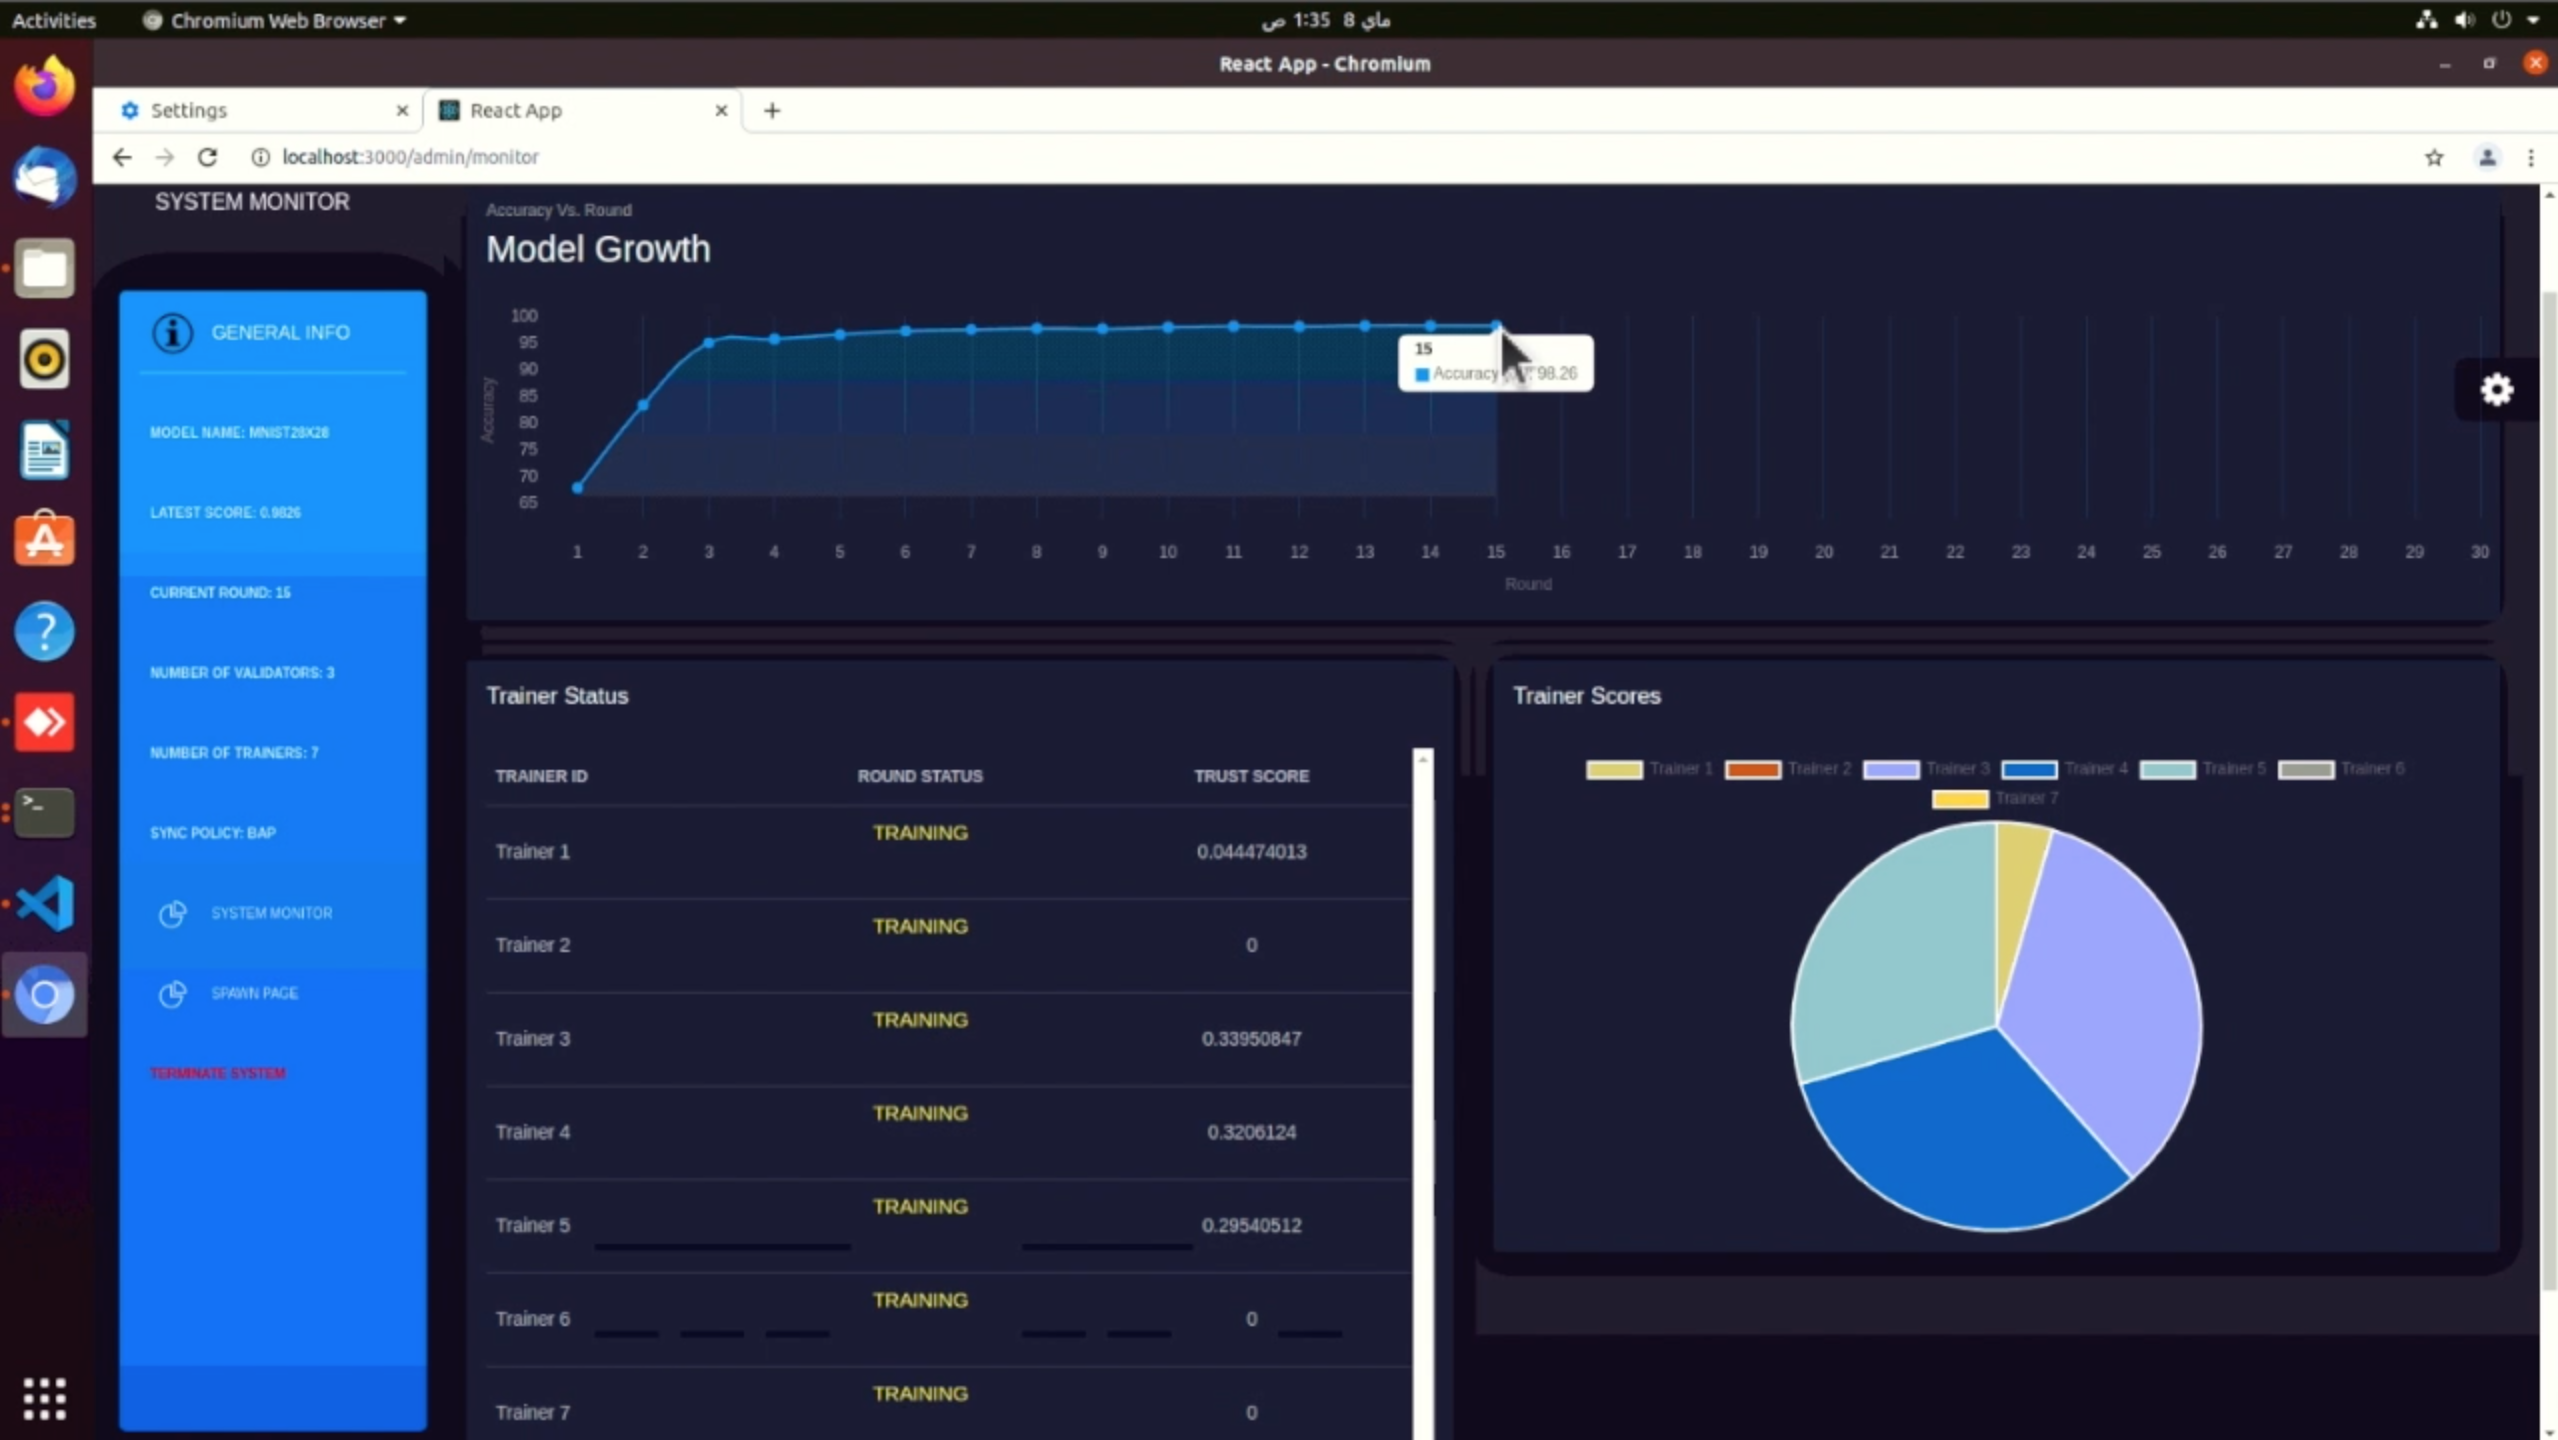Click the Terminate System link
The width and height of the screenshot is (2558, 1440).
[217, 1073]
